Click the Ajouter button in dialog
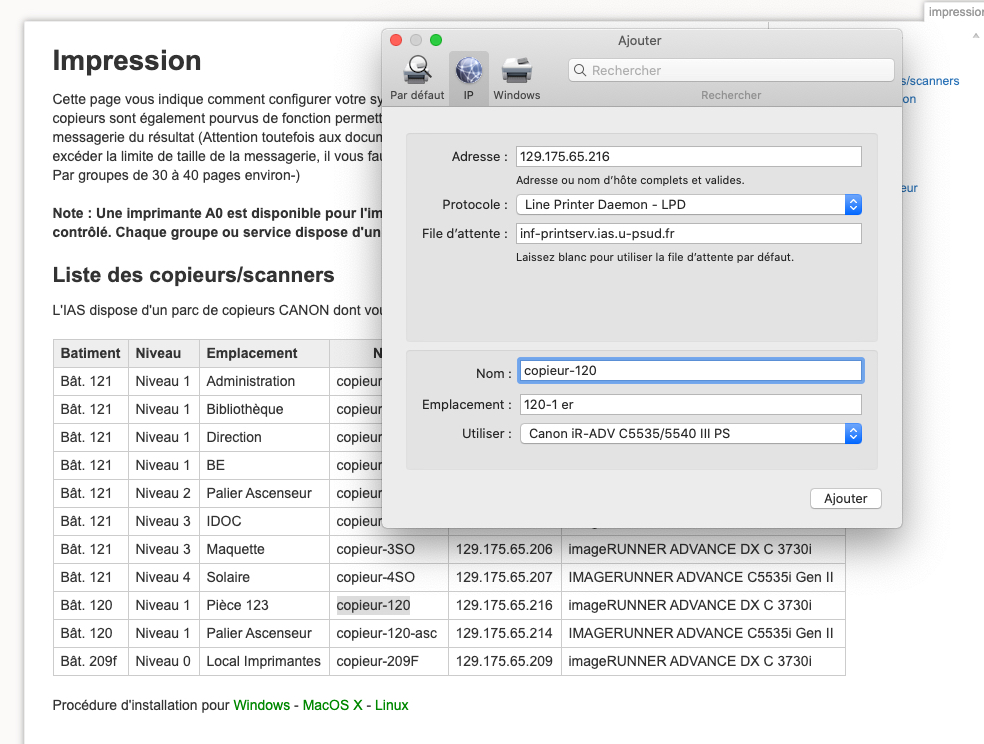Image resolution: width=984 pixels, height=744 pixels. (x=845, y=499)
